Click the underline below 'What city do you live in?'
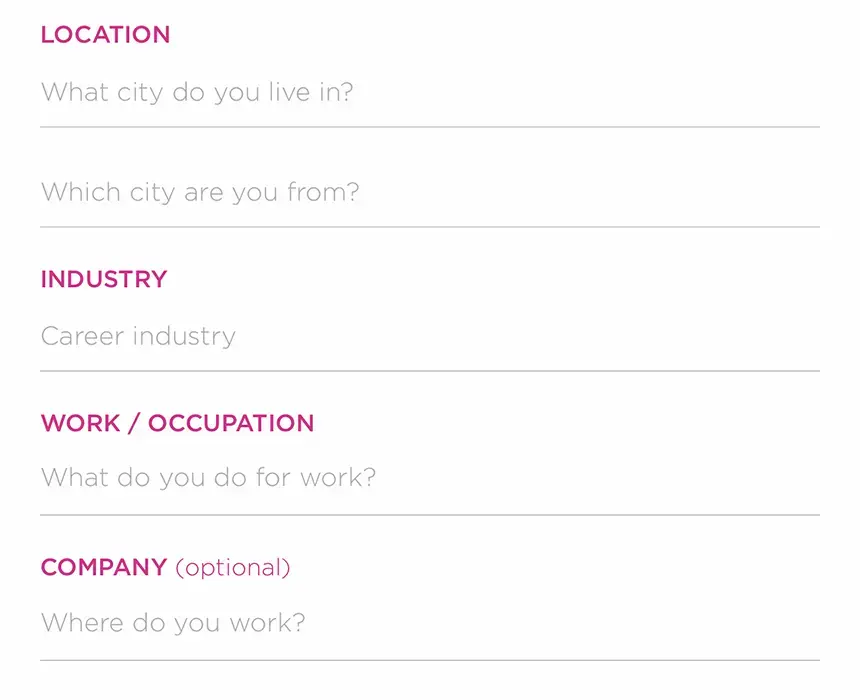Screen dimensions: 860x700 (430, 126)
